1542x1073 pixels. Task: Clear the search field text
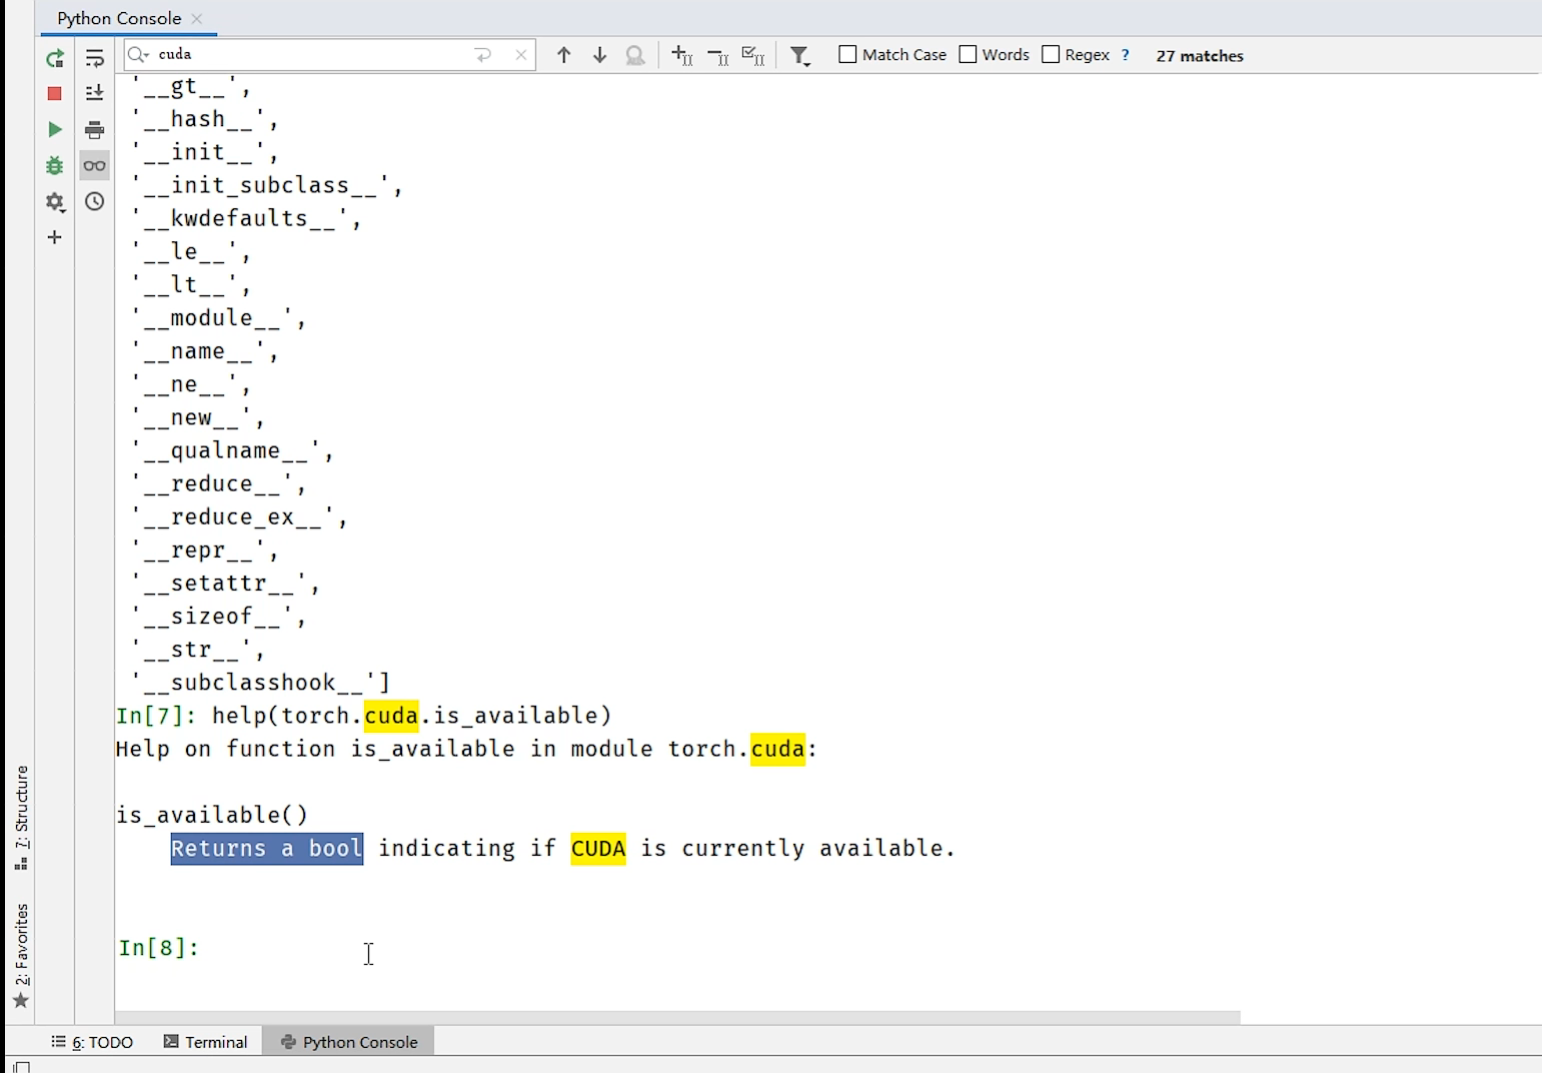click(521, 55)
